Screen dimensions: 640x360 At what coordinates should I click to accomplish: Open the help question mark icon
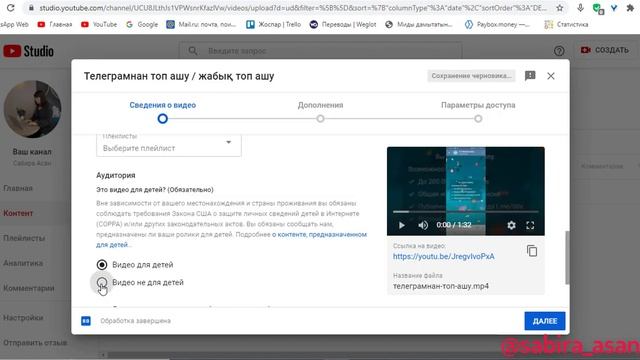(559, 51)
